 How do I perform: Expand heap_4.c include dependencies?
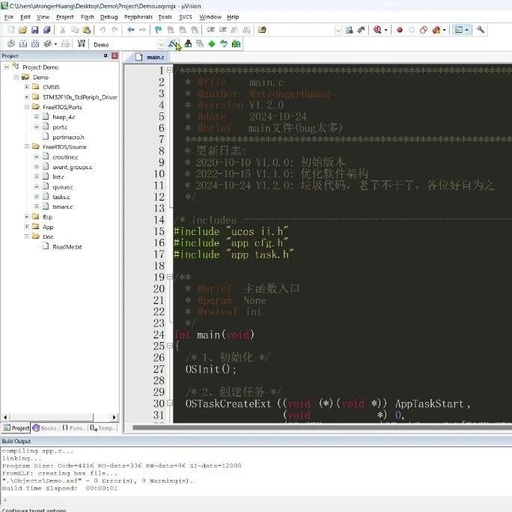point(37,117)
